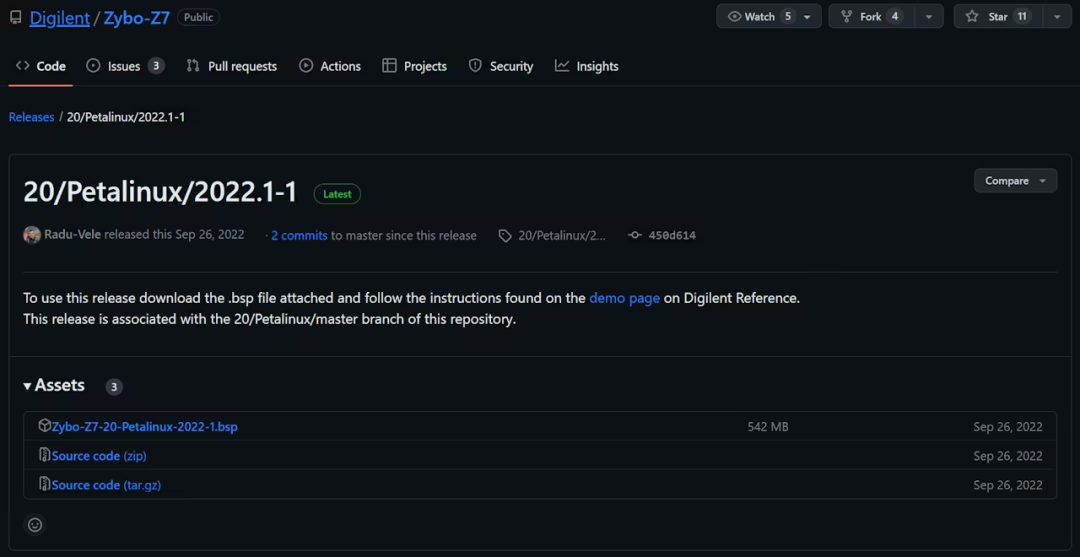Open the Zybo-Z7 repository link
This screenshot has width=1080, height=557.
(136, 18)
